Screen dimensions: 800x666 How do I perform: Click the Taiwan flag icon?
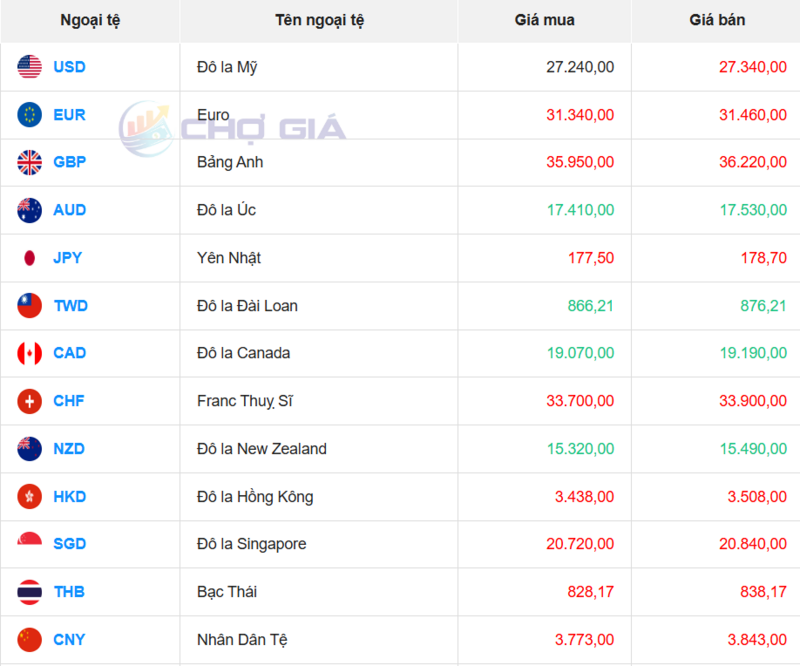29,306
